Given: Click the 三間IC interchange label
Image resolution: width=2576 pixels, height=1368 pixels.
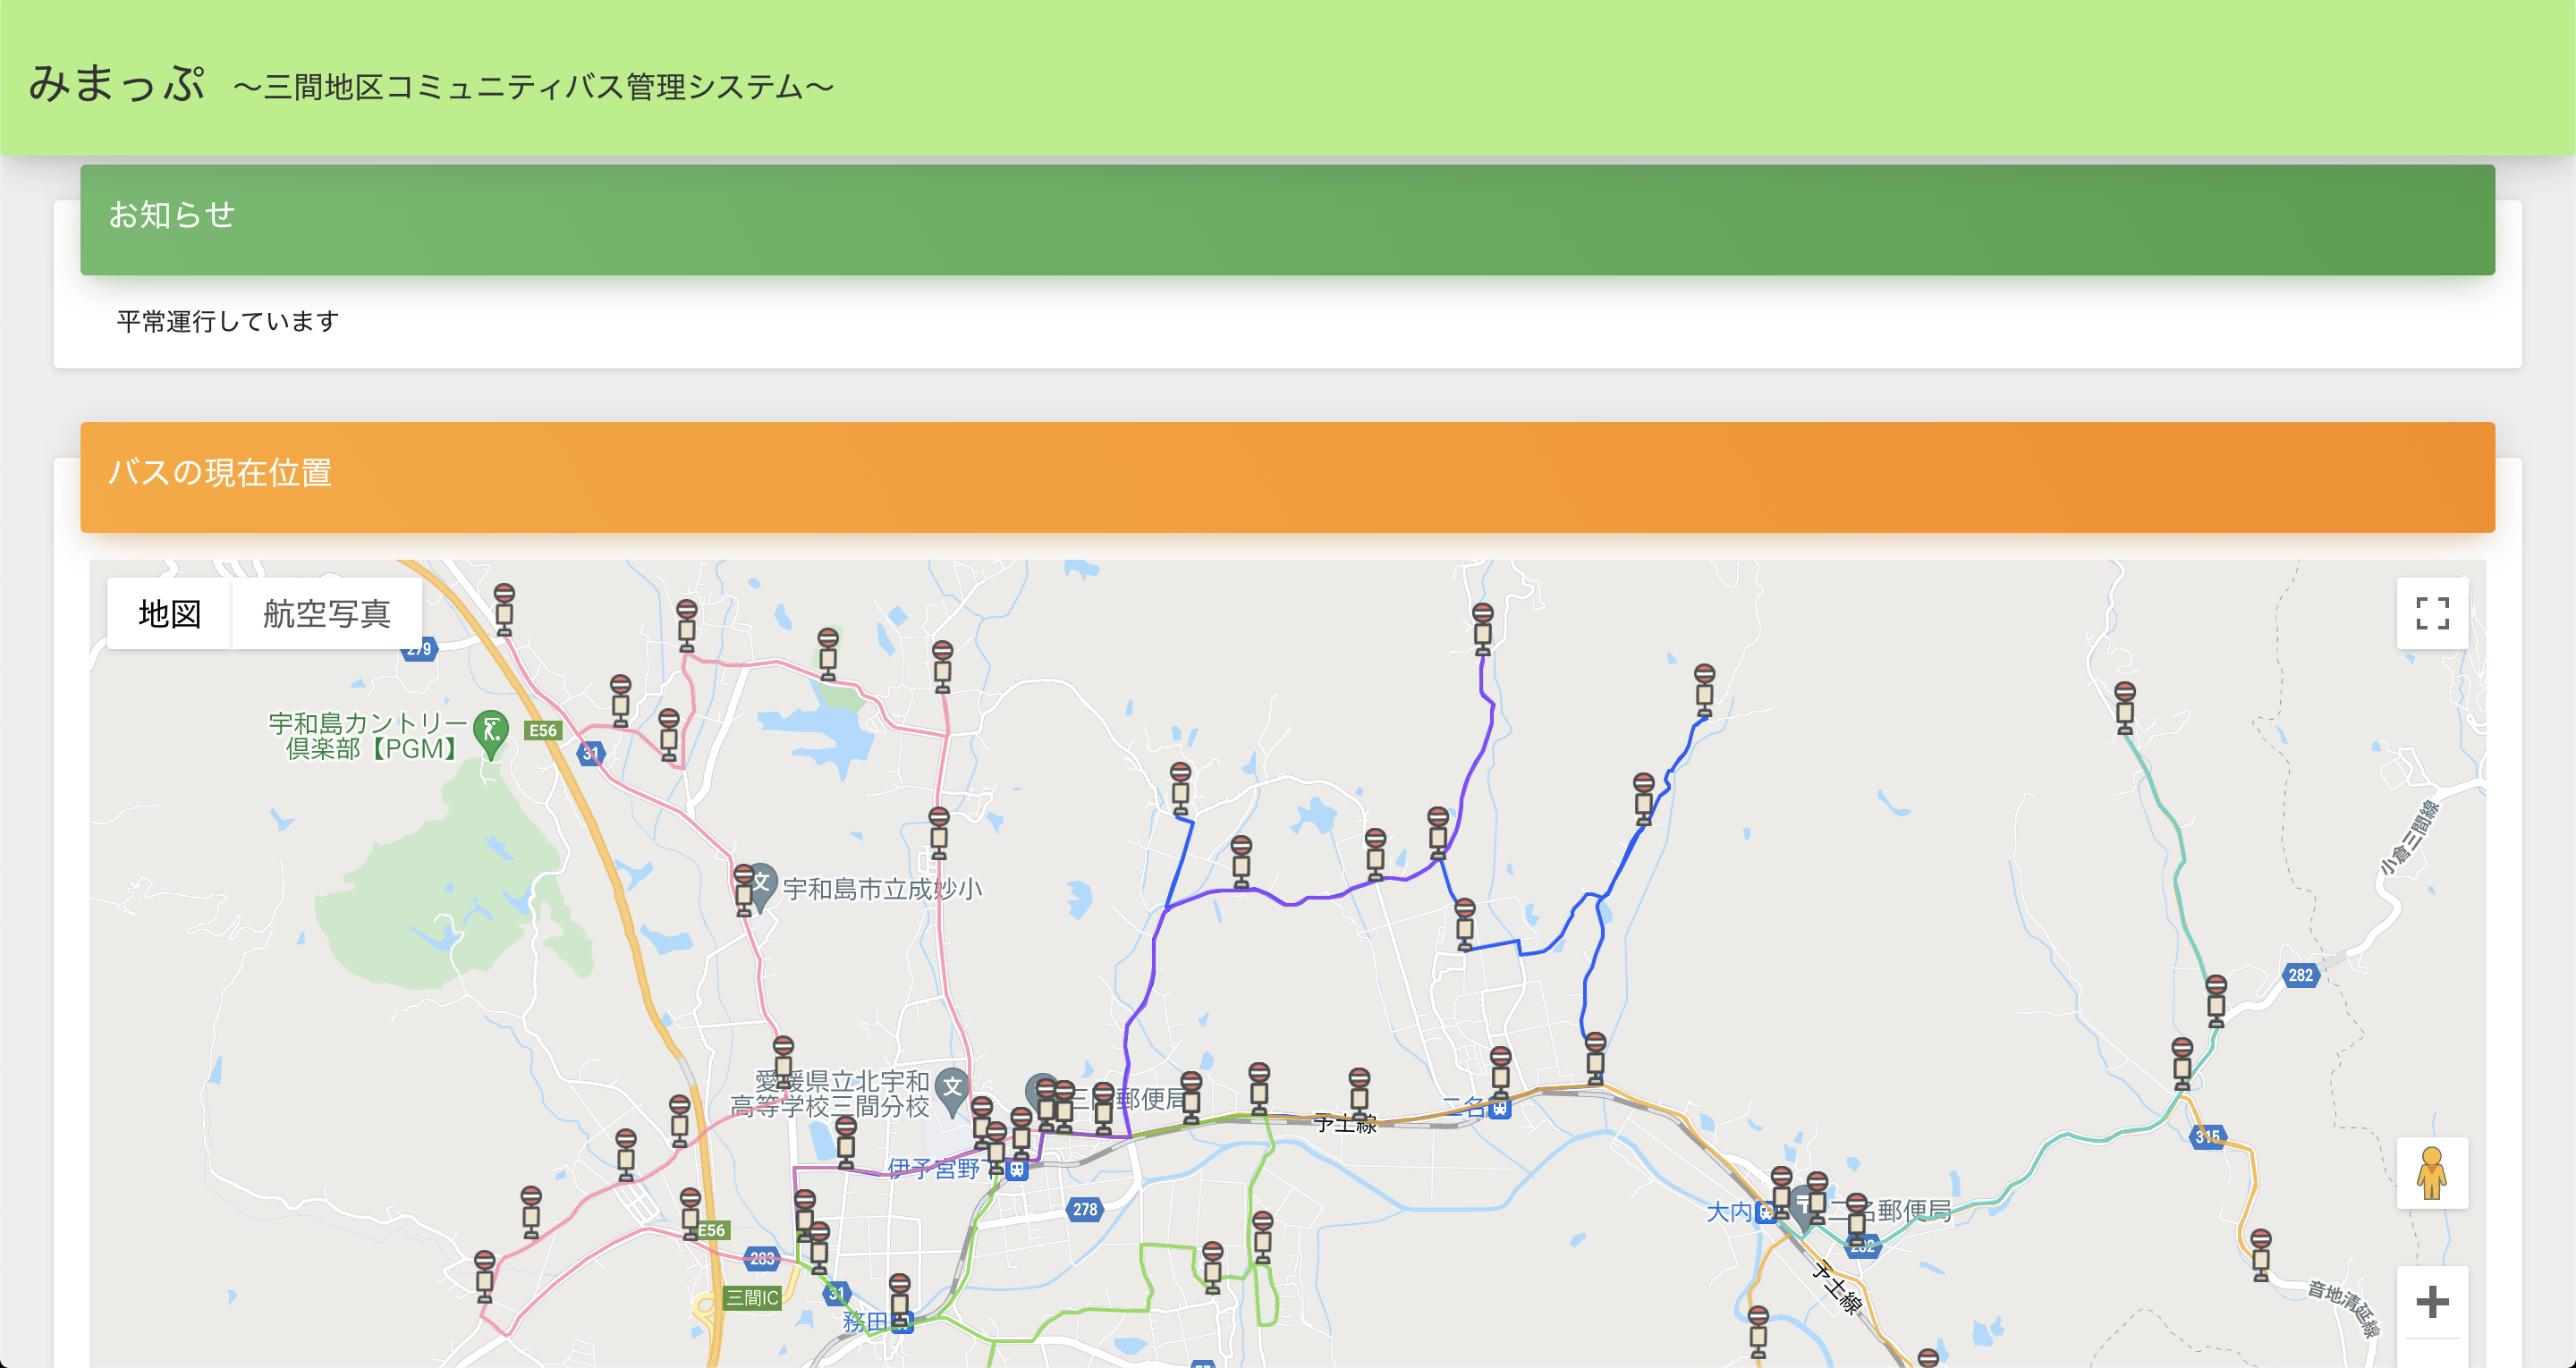Looking at the screenshot, I should point(752,1297).
